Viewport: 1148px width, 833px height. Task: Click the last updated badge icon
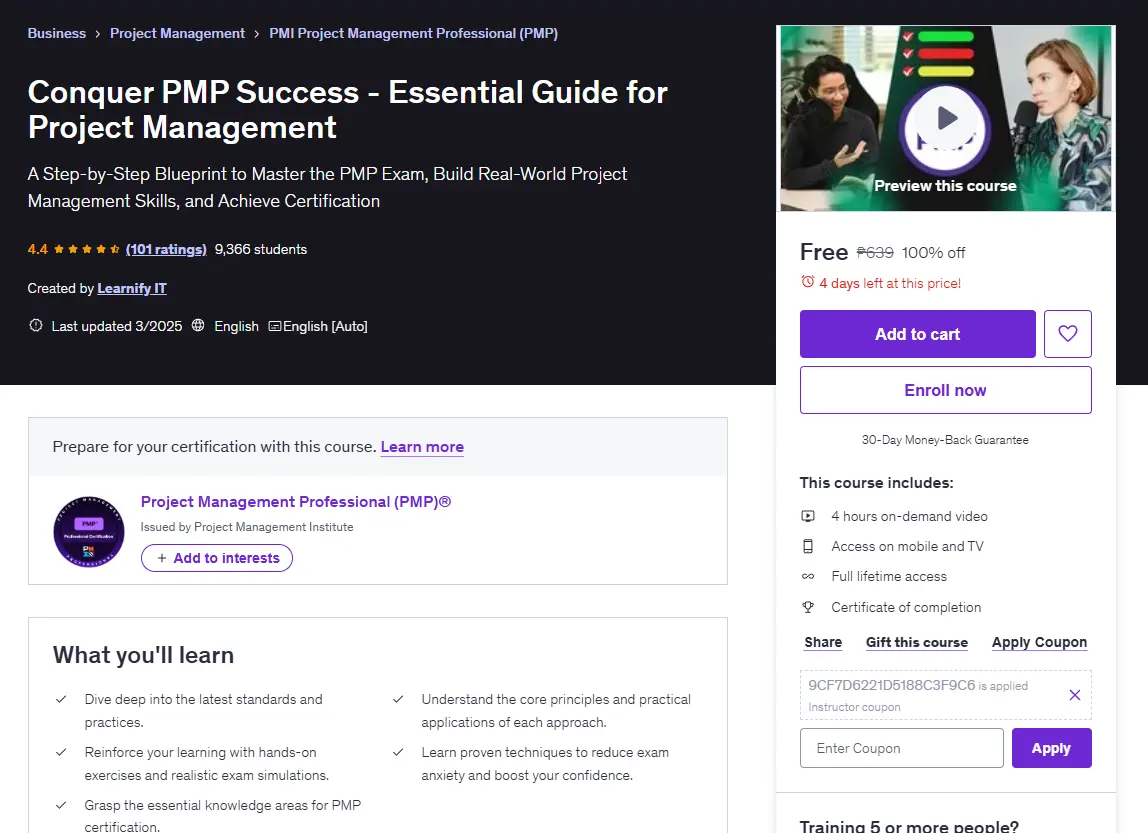tap(35, 325)
